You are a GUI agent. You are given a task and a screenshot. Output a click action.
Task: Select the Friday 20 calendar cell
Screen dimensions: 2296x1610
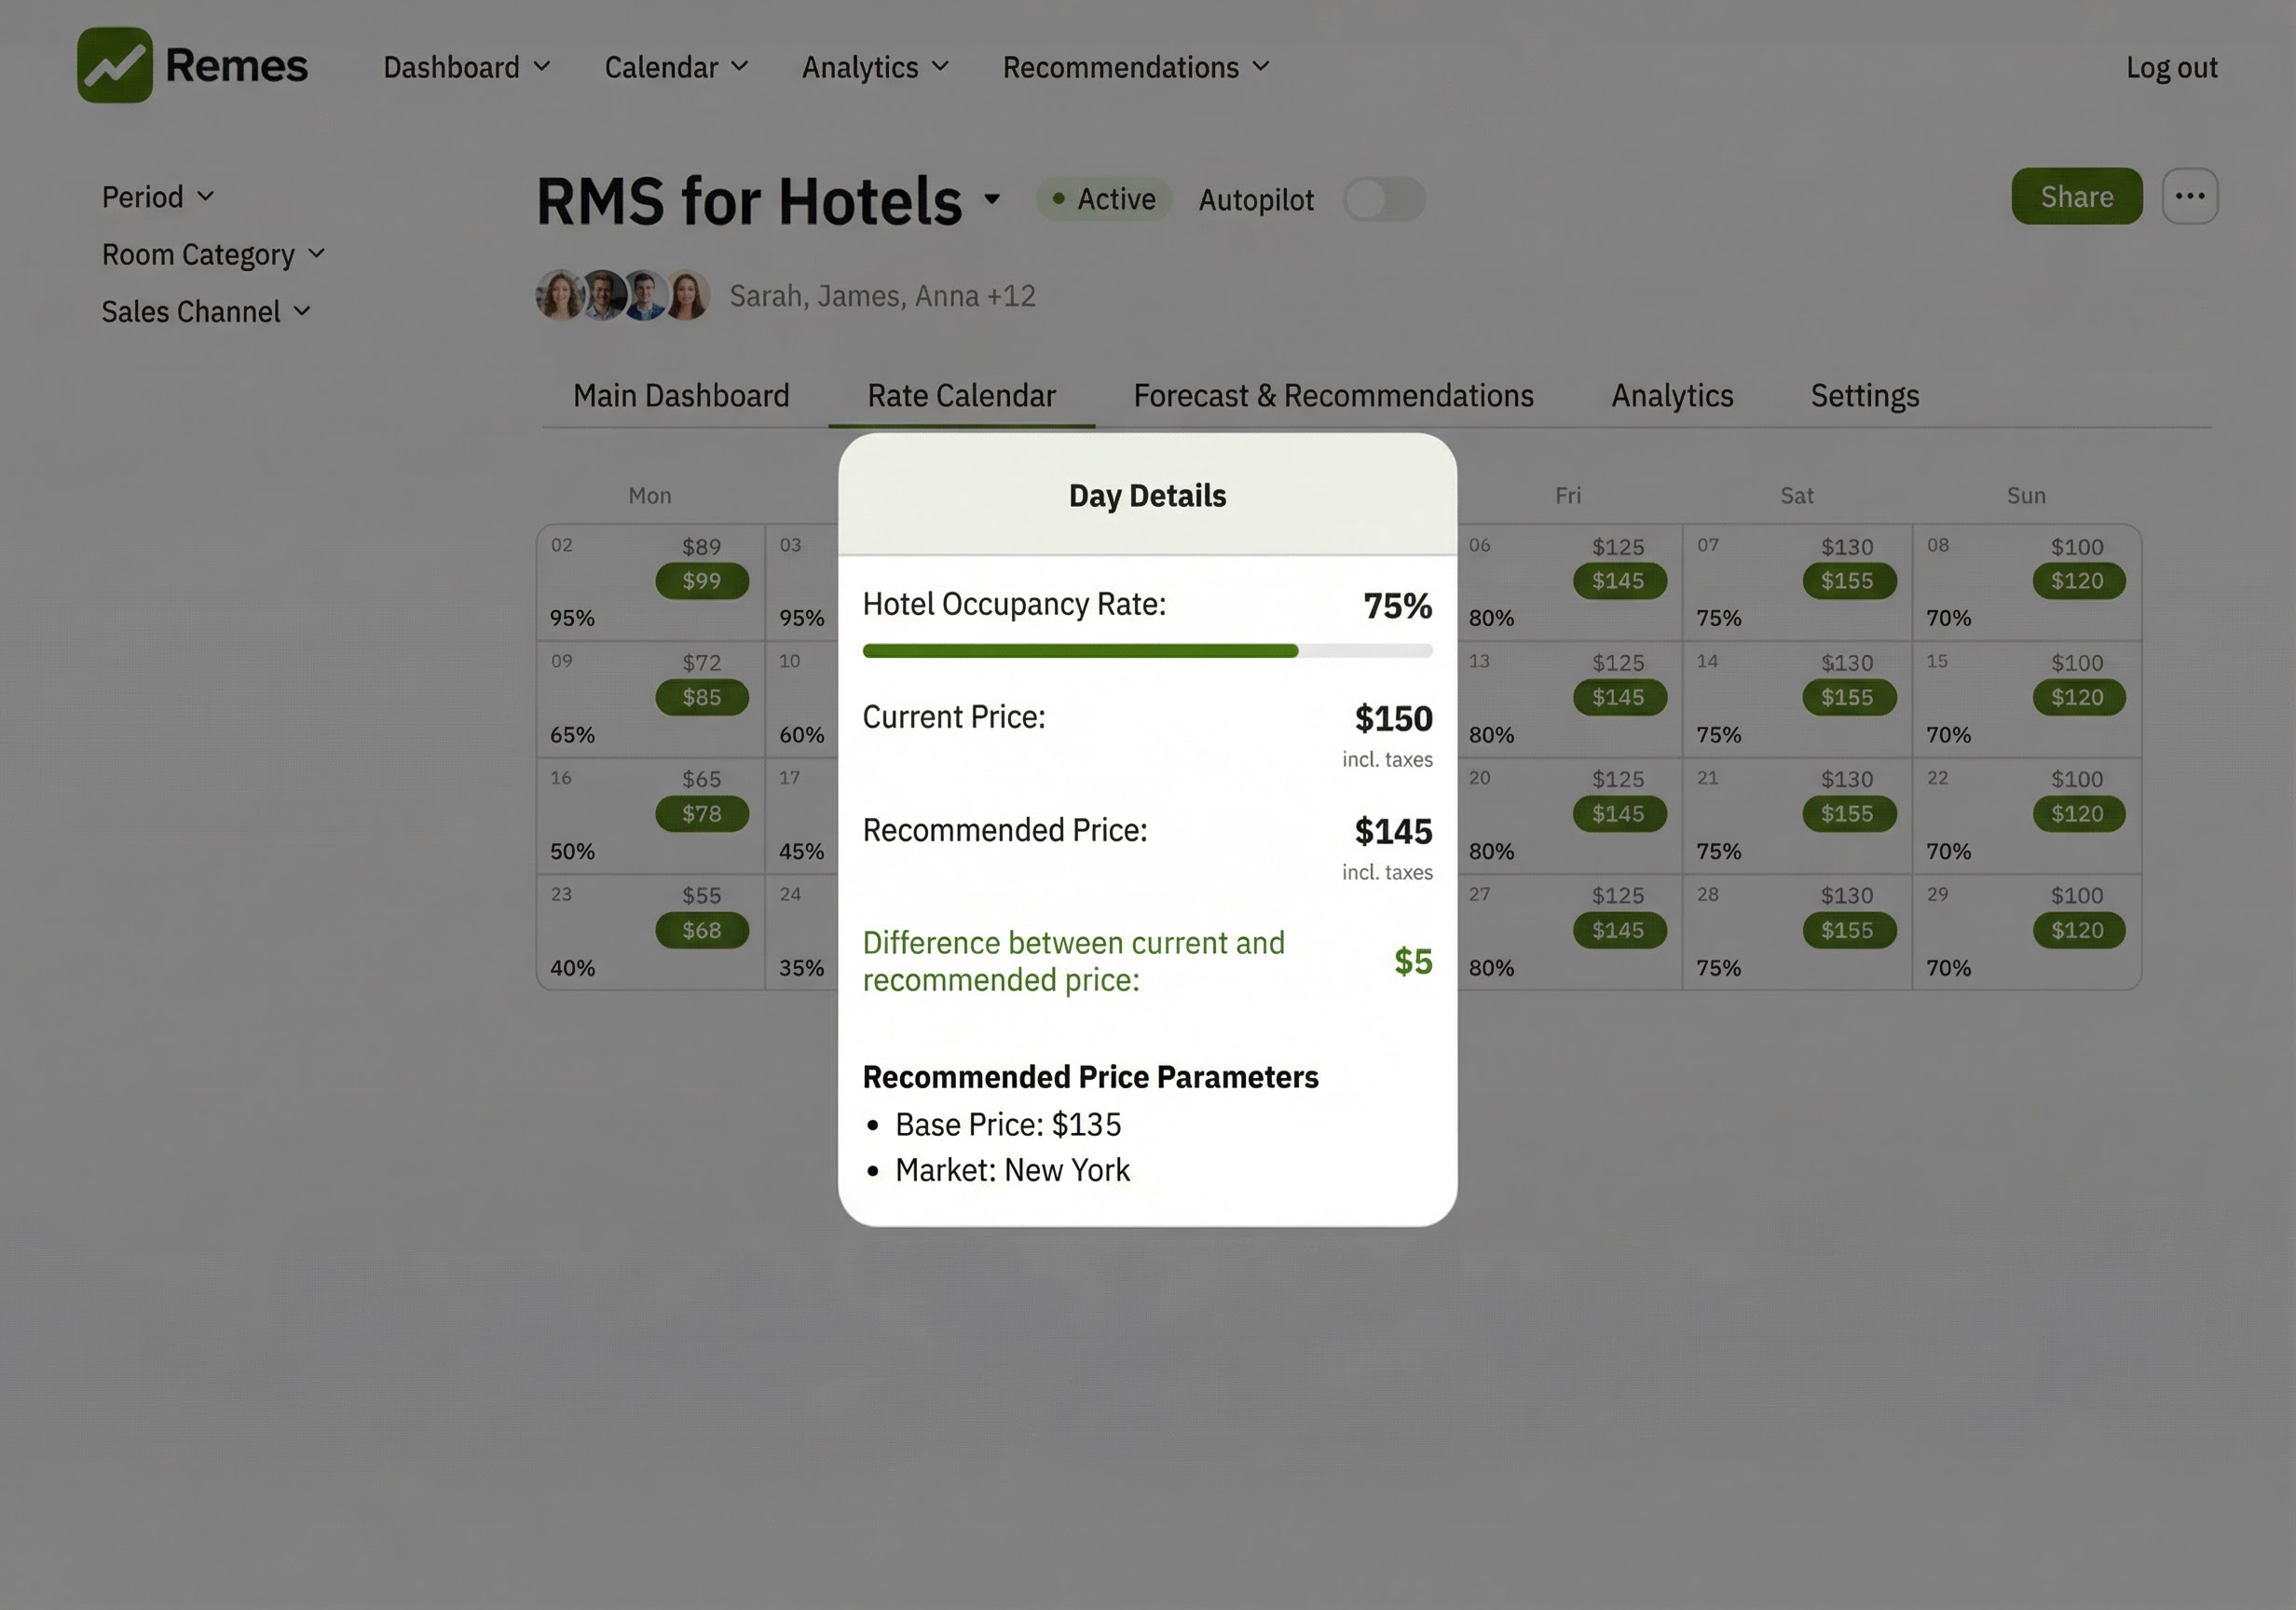[1569, 816]
